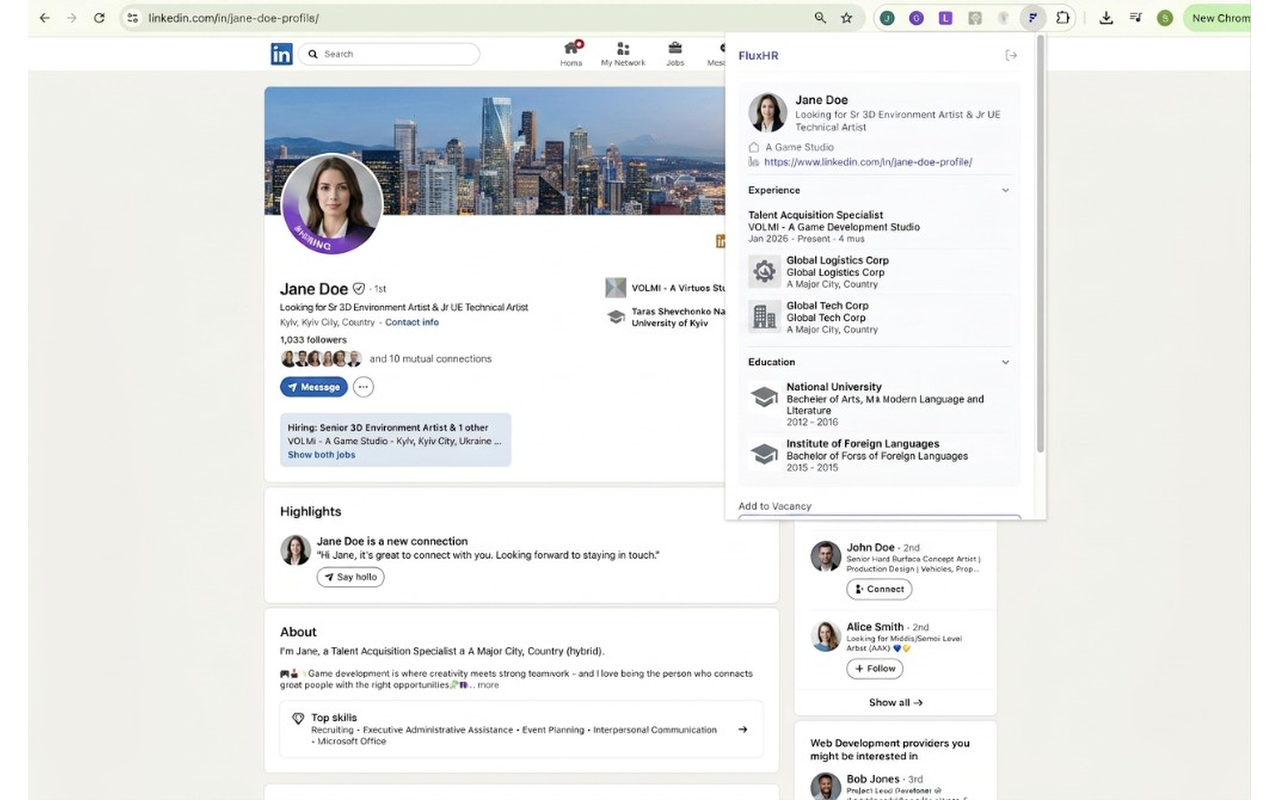Click the LinkedIn logo
Image resolution: width=1280 pixels, height=800 pixels.
pos(282,54)
